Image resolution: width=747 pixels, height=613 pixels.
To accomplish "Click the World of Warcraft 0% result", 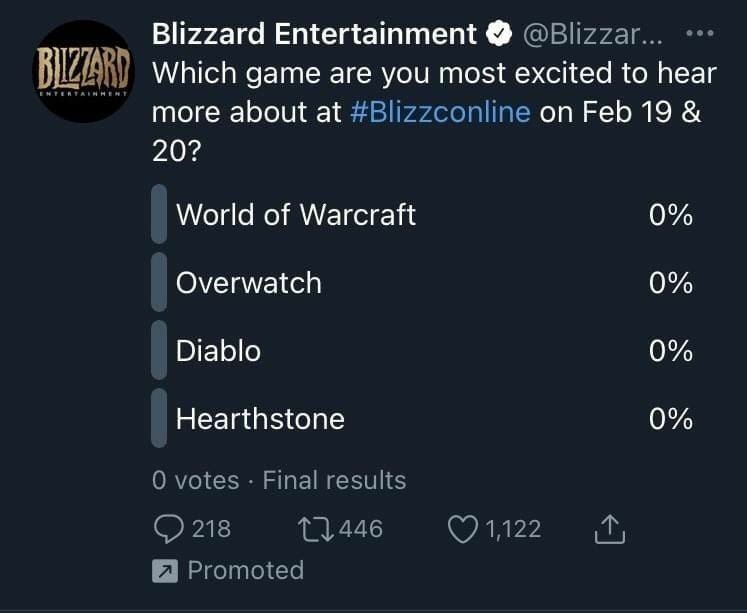I will [670, 214].
